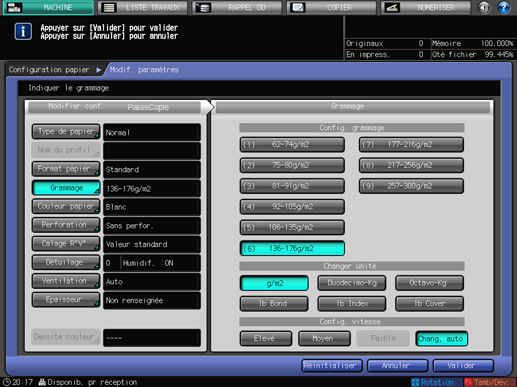Click the Valeur standard value
517x387 pixels.
[152, 244]
